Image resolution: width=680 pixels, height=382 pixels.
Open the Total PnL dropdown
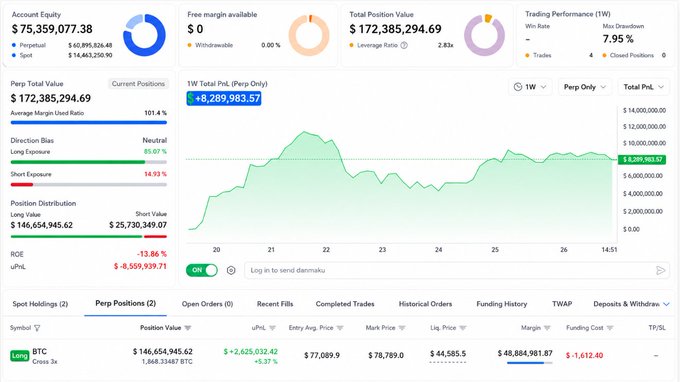643,87
